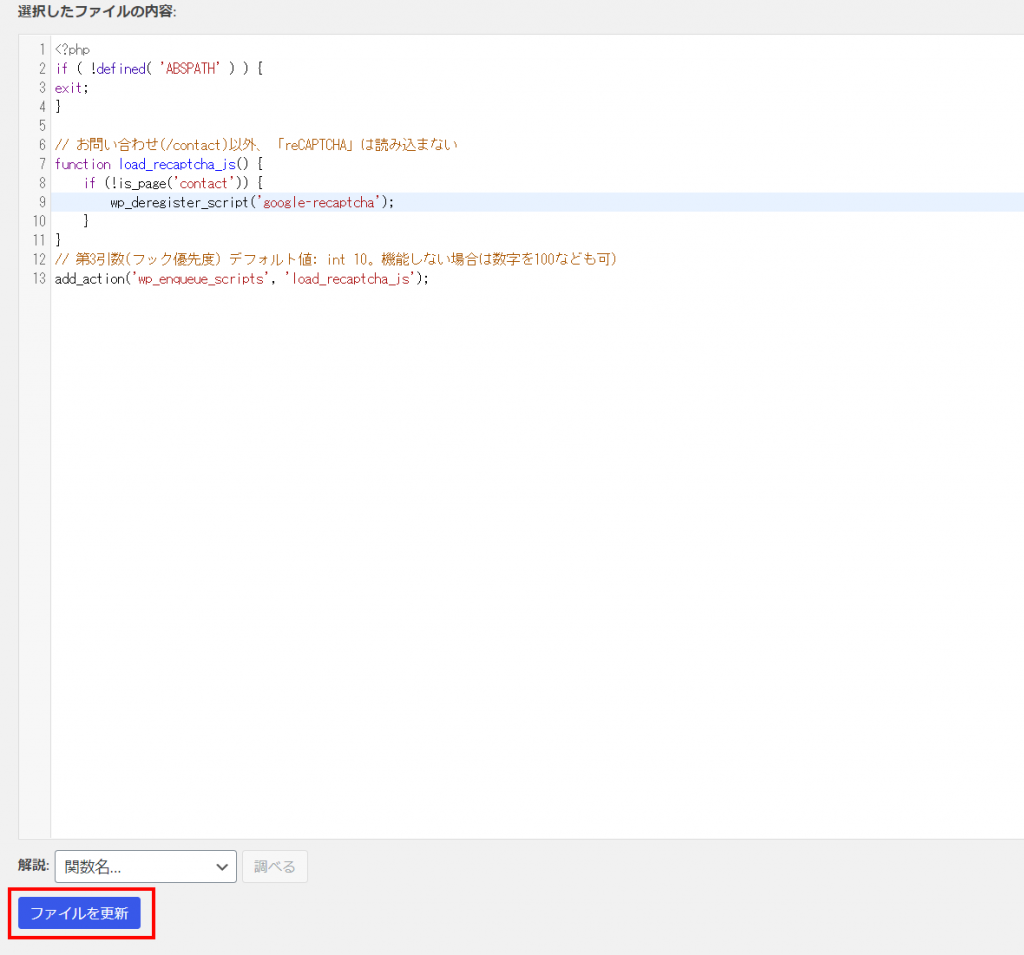Click the 解説 label
Screen dimensions: 1024x955
[x=33, y=865]
